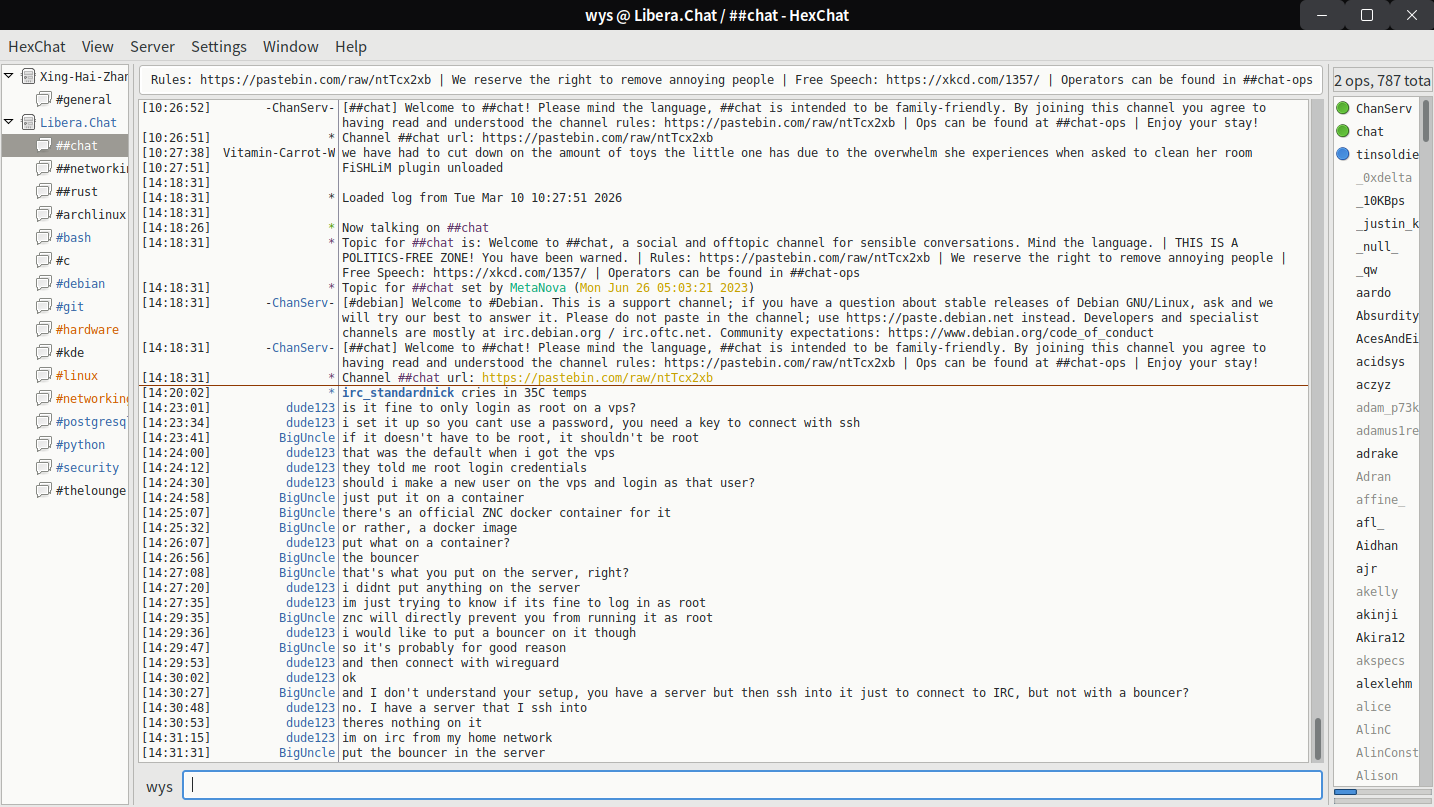This screenshot has height=807, width=1434.
Task: Click the #general channel icon
Action: pyautogui.click(x=43, y=99)
